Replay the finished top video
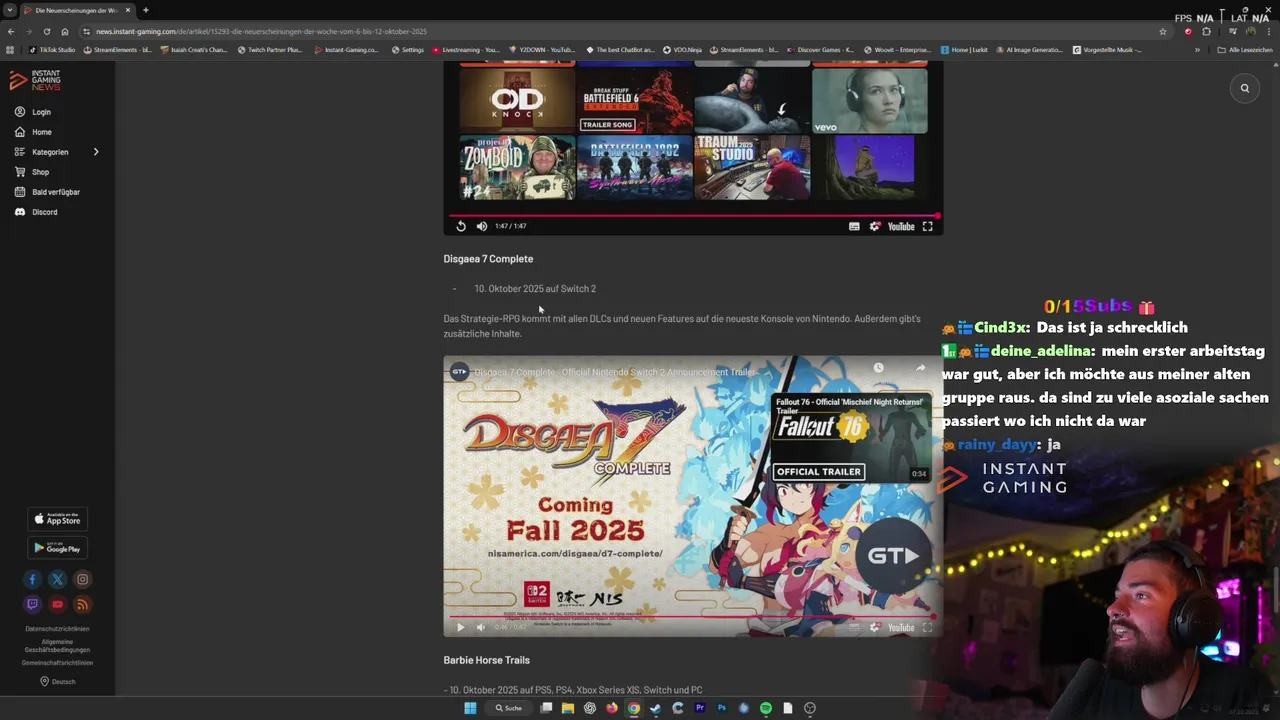Image resolution: width=1280 pixels, height=720 pixels. (461, 226)
